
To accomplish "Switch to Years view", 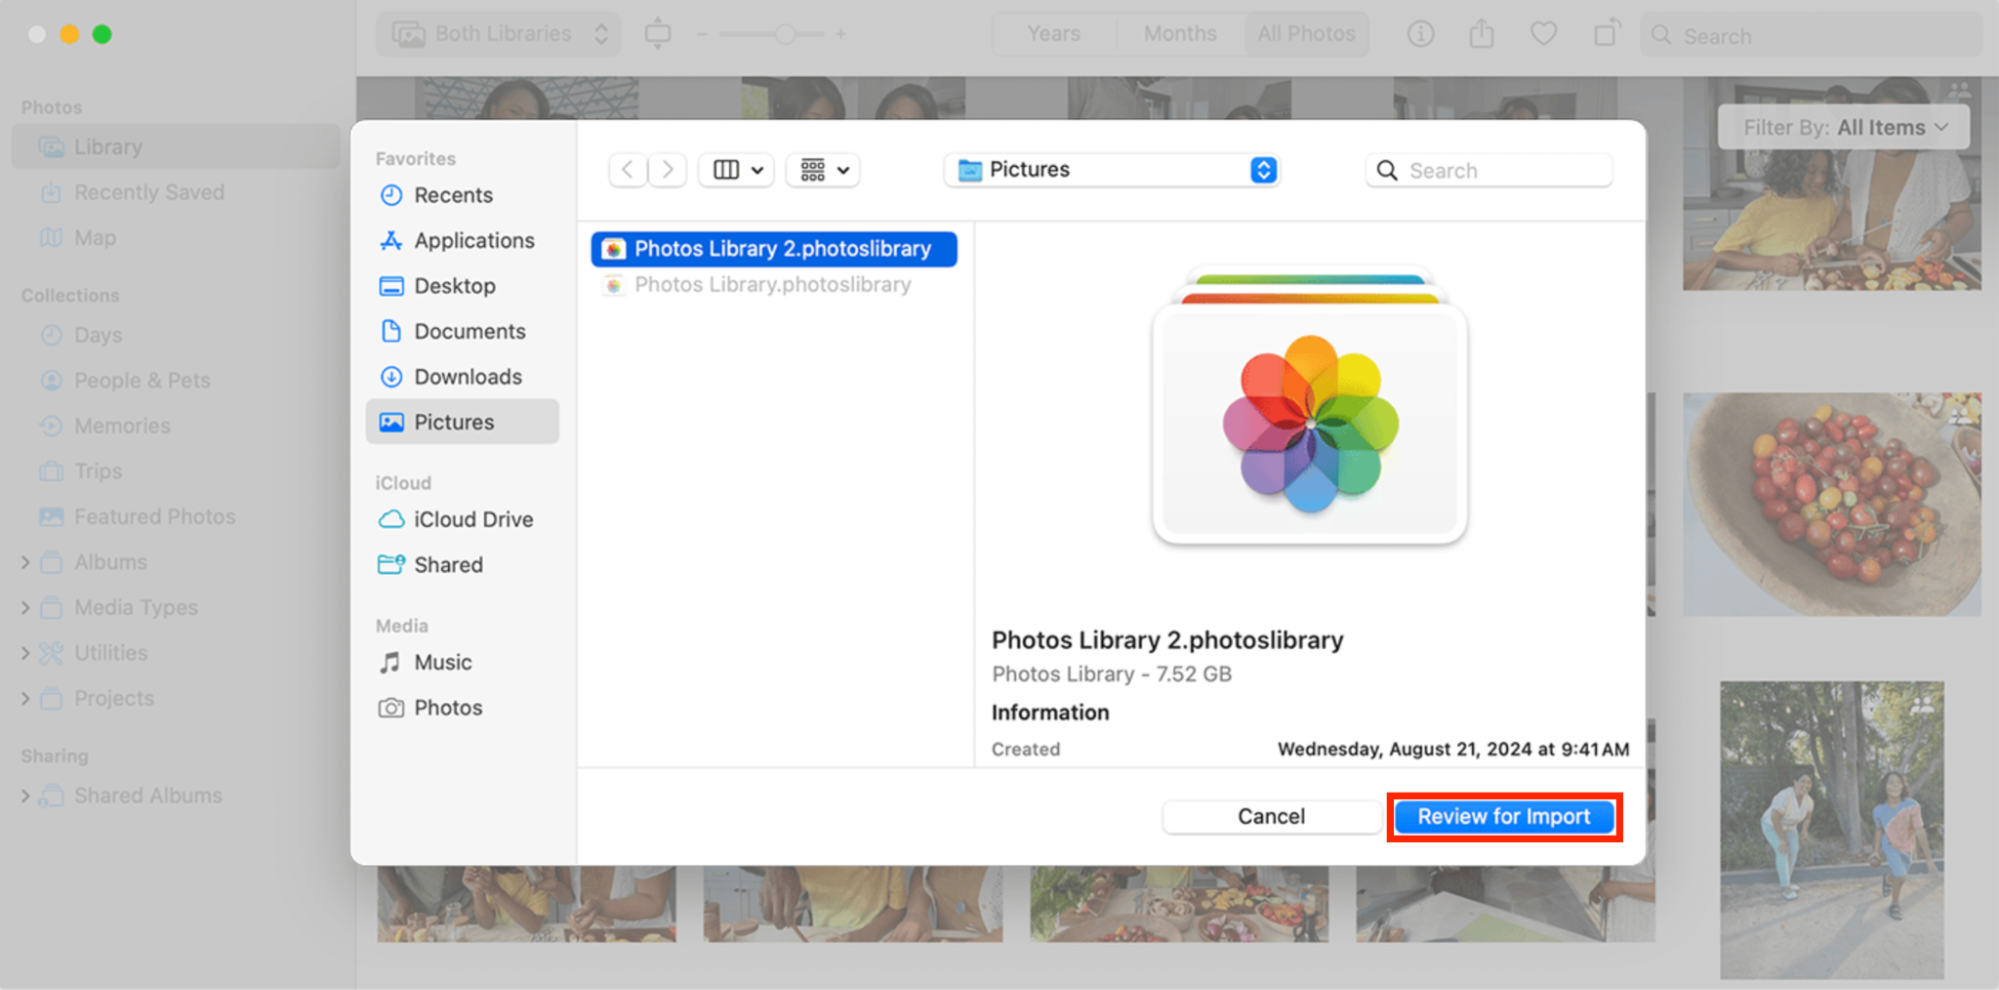I will [1053, 33].
